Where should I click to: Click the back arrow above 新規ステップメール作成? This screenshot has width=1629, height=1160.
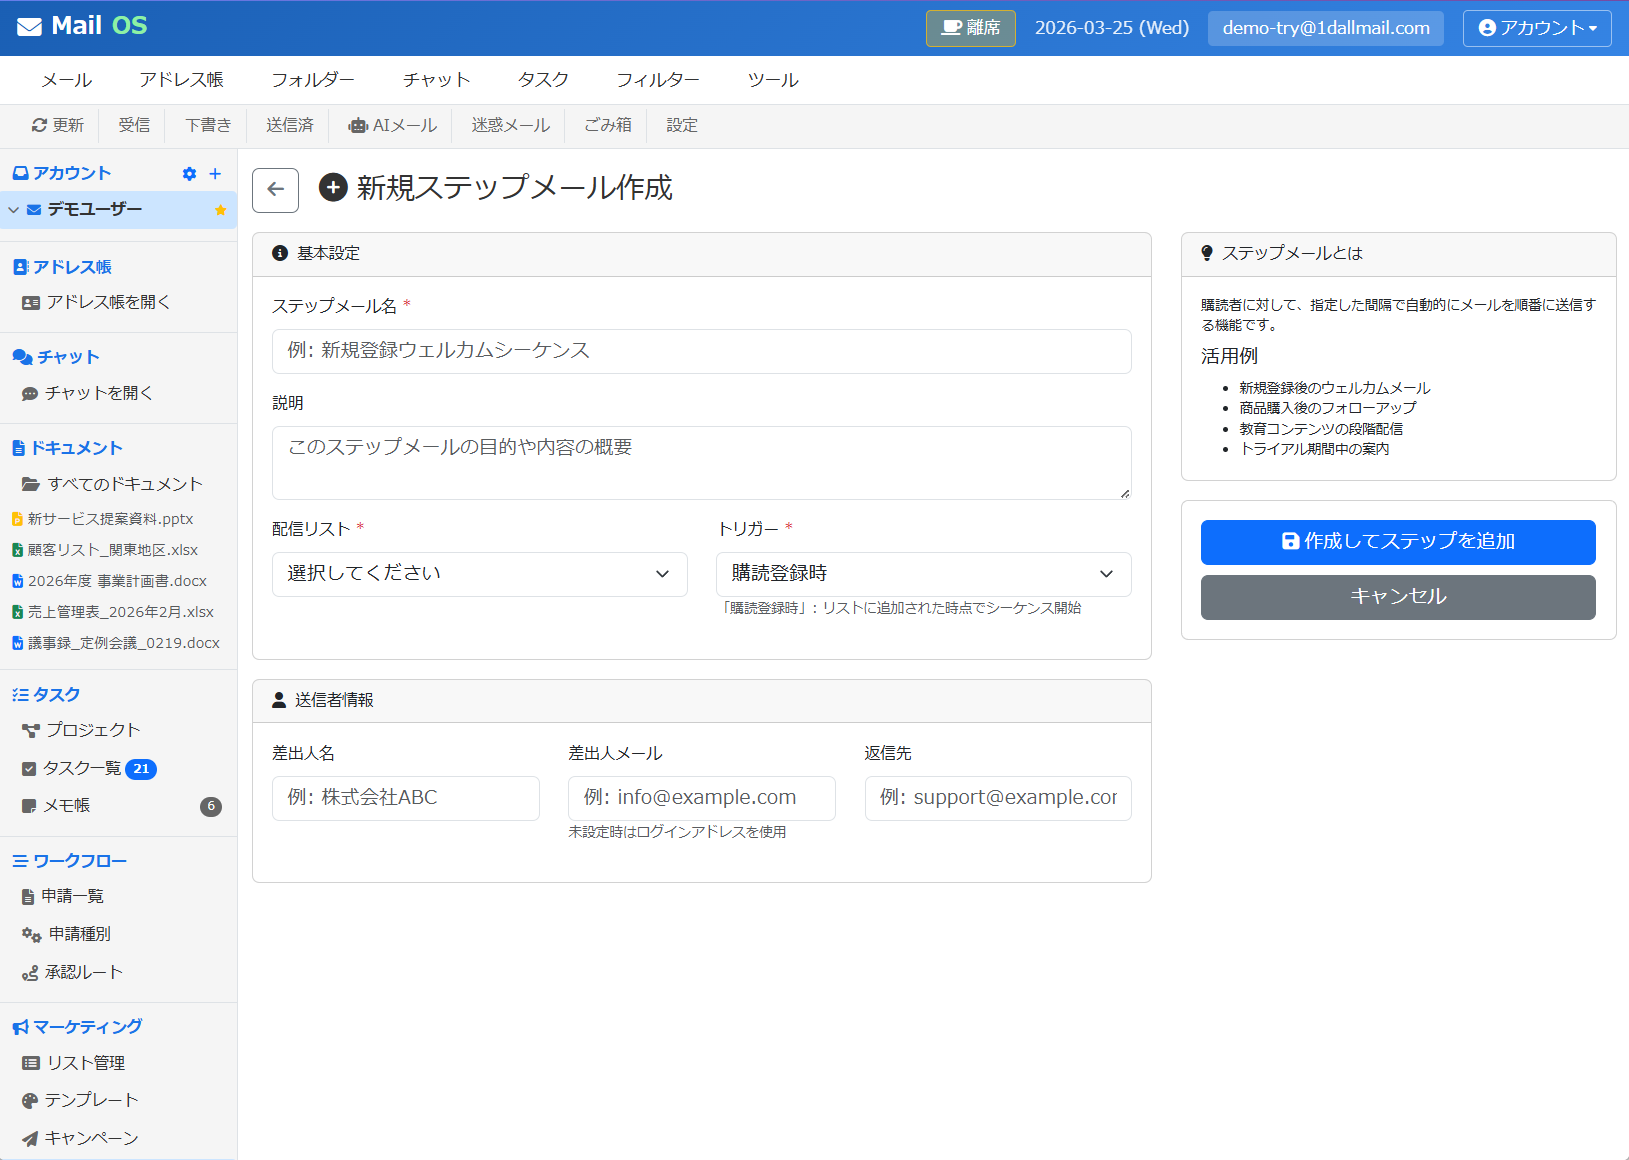pyautogui.click(x=275, y=190)
